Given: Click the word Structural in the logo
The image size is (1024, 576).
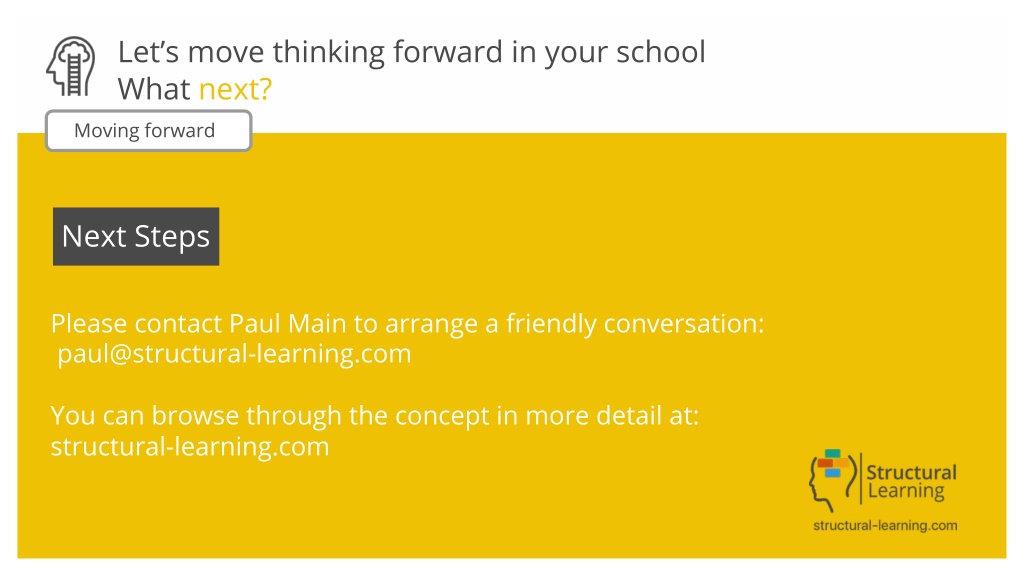Looking at the screenshot, I should click(x=911, y=472).
